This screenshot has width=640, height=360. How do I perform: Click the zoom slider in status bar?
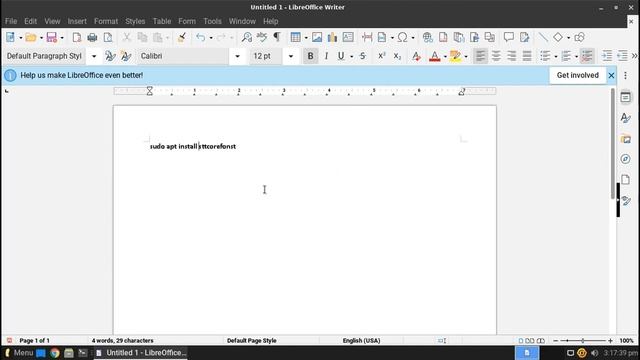click(583, 340)
